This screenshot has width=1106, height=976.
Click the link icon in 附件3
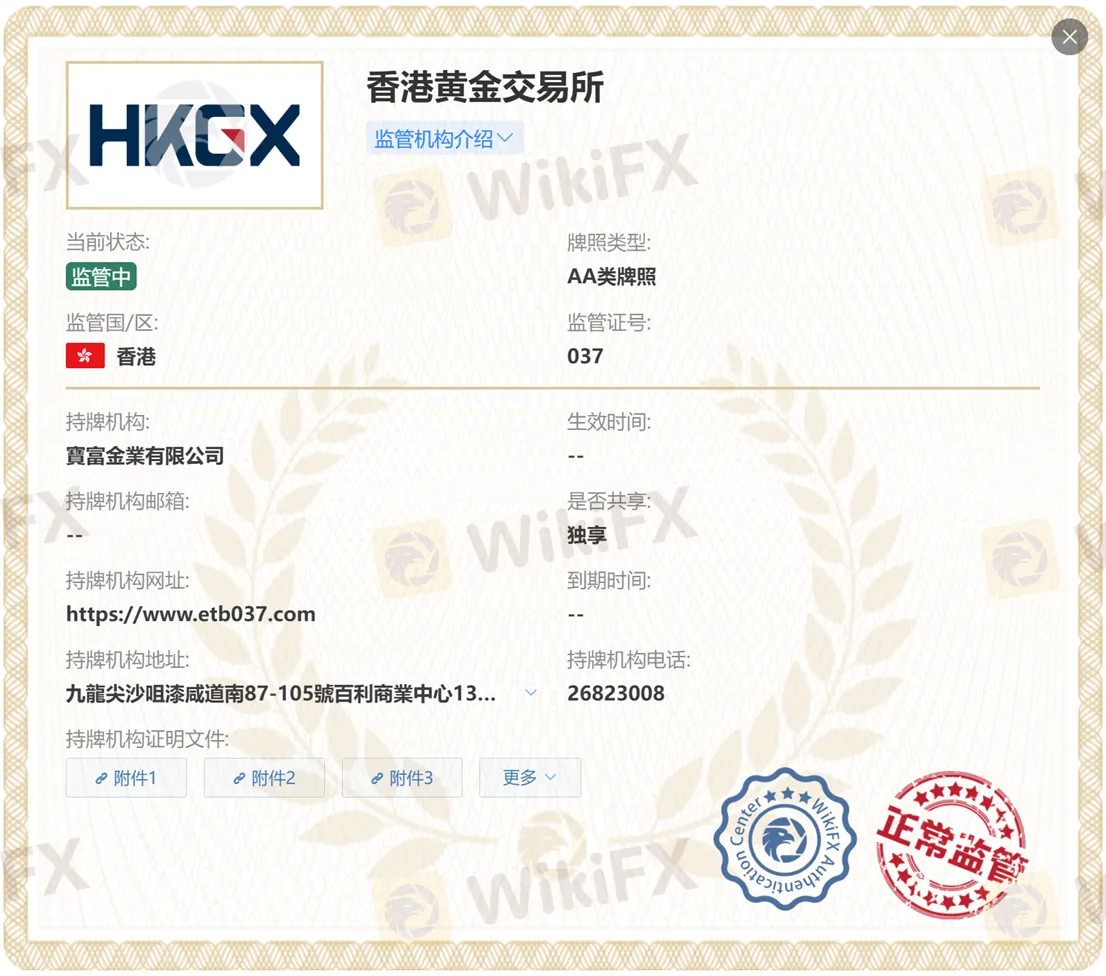[x=377, y=779]
